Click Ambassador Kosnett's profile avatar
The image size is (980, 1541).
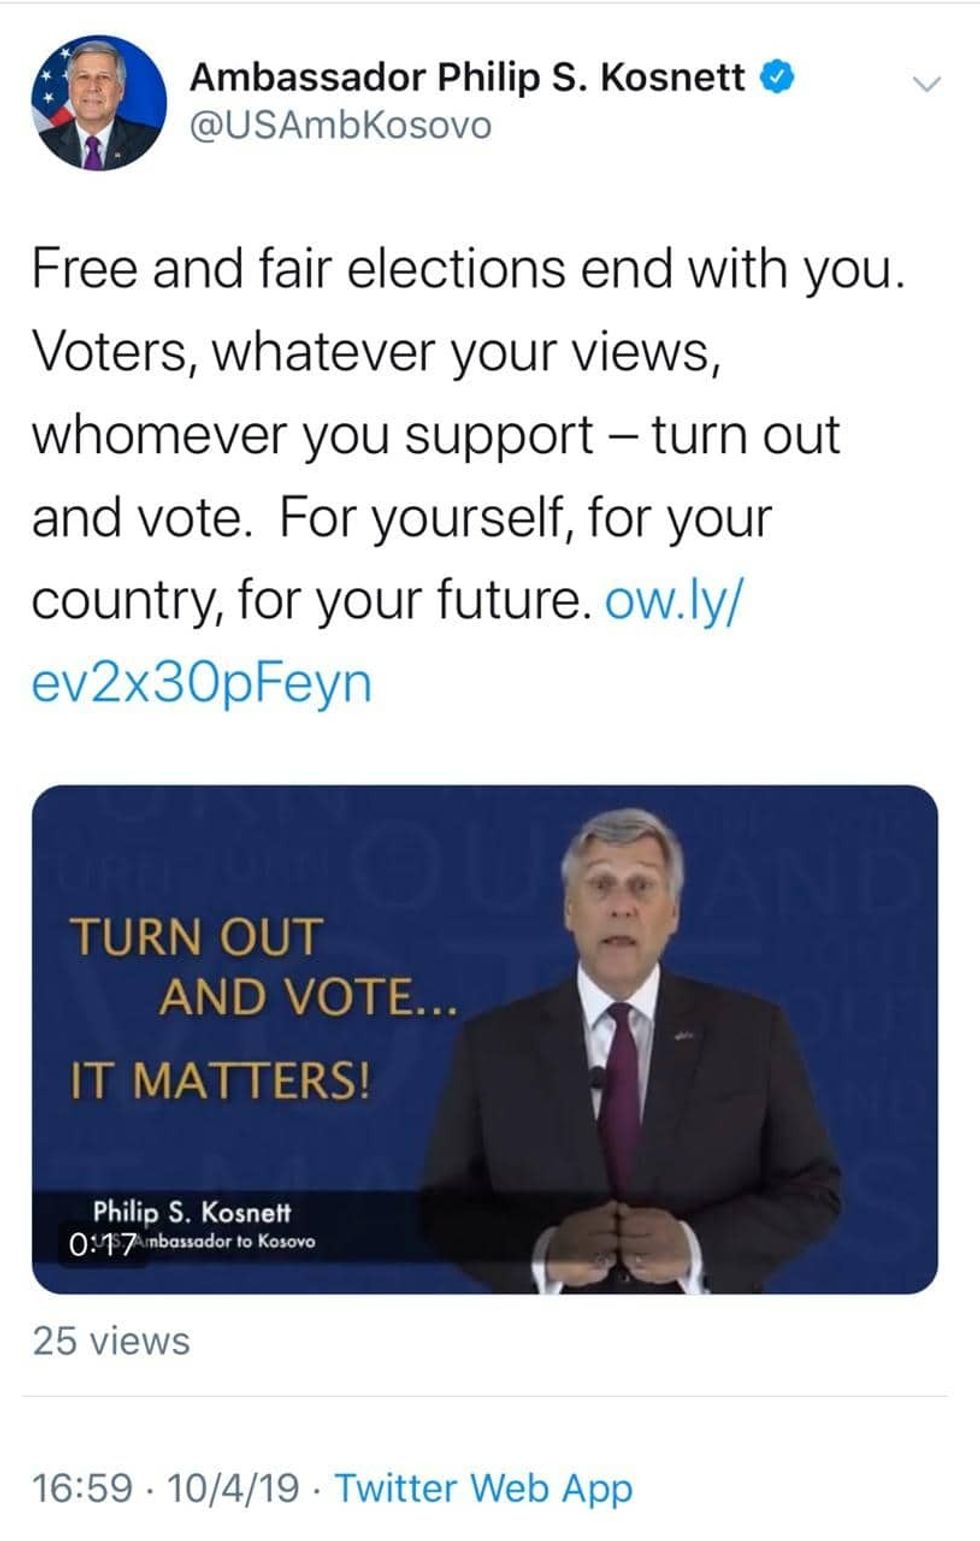[x=98, y=103]
